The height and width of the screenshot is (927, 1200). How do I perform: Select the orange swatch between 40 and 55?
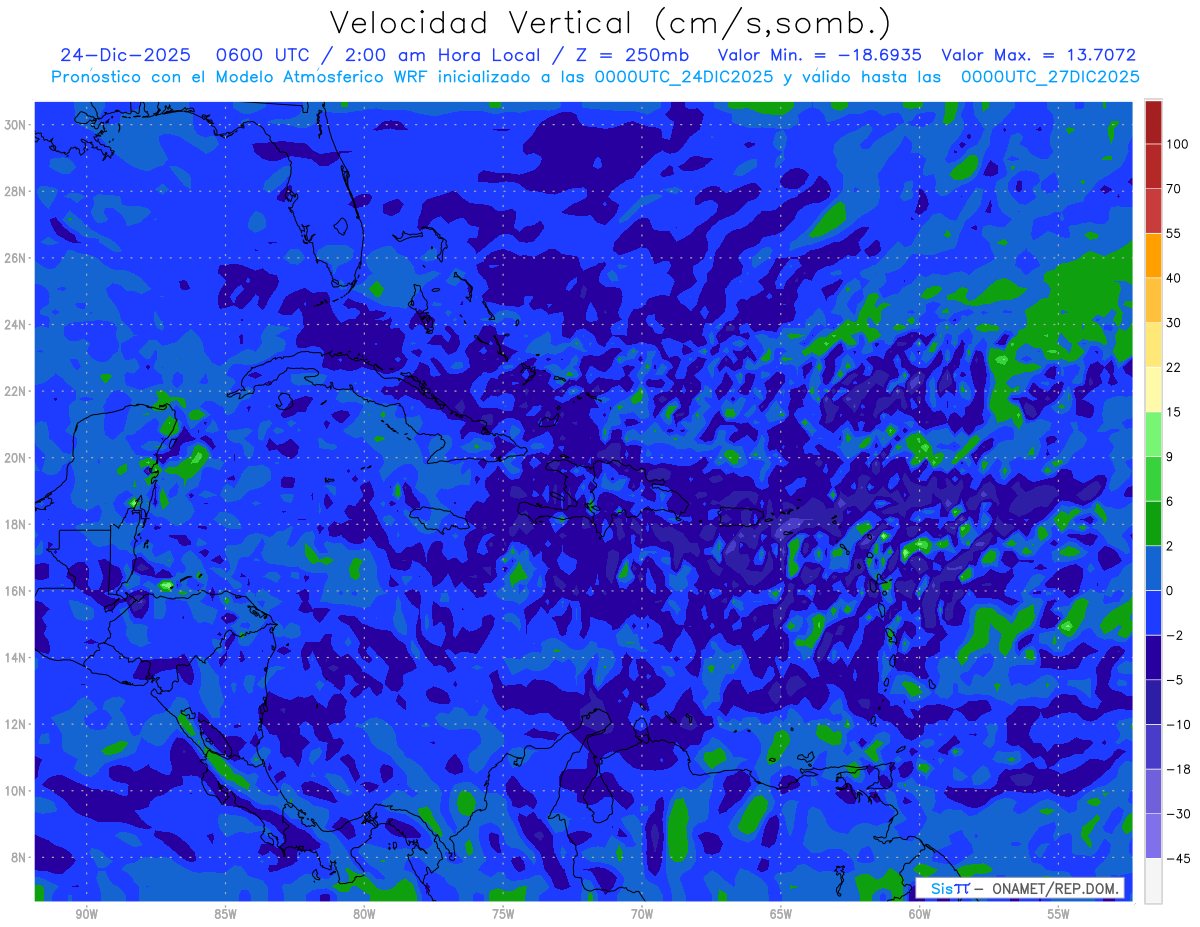[1153, 255]
